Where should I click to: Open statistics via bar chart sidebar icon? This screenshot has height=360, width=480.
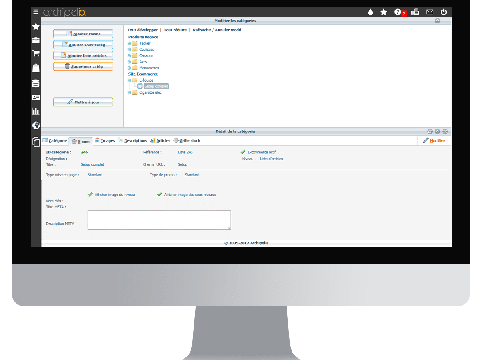coord(36,111)
